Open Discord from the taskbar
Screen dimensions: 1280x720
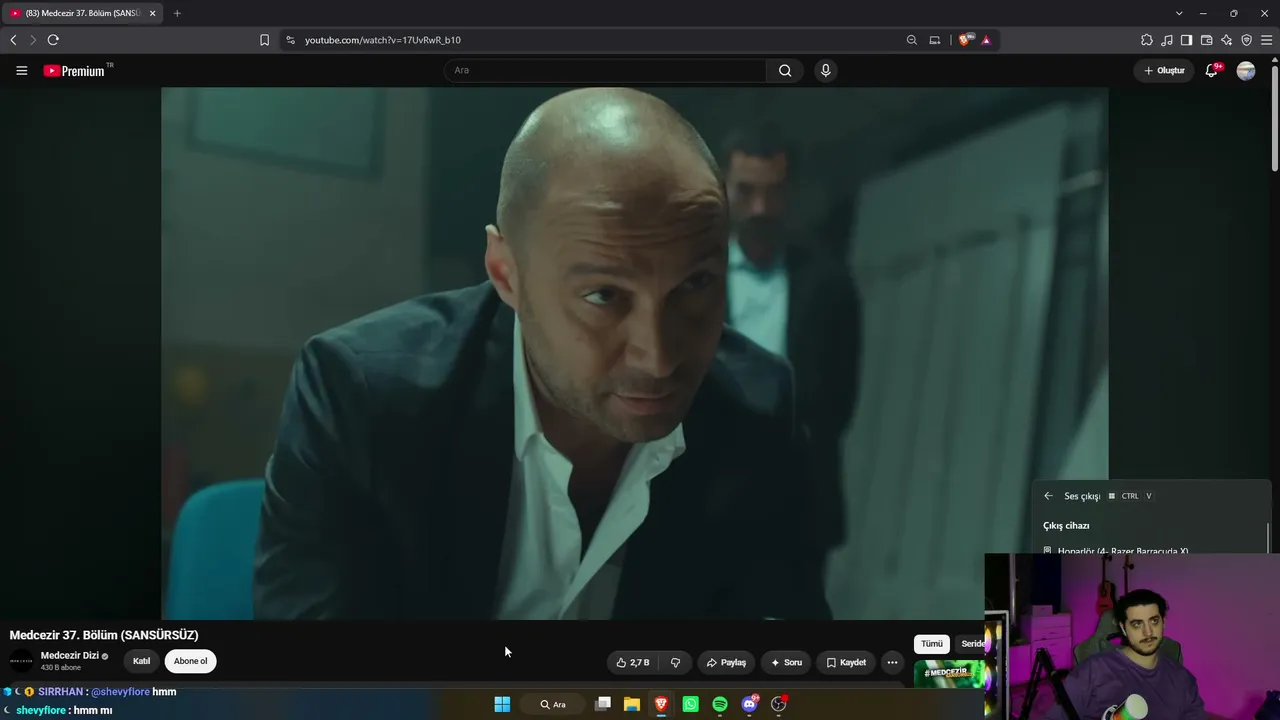pos(749,704)
